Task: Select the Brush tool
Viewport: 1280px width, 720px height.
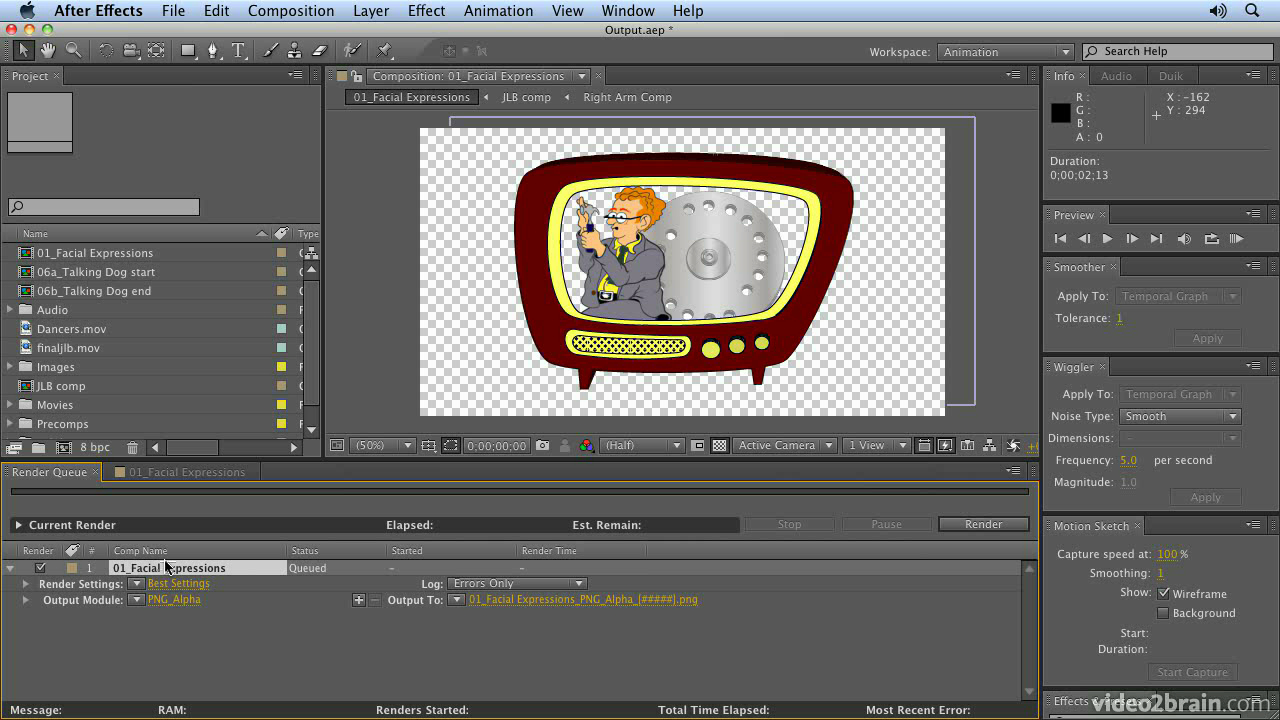Action: [x=270, y=50]
